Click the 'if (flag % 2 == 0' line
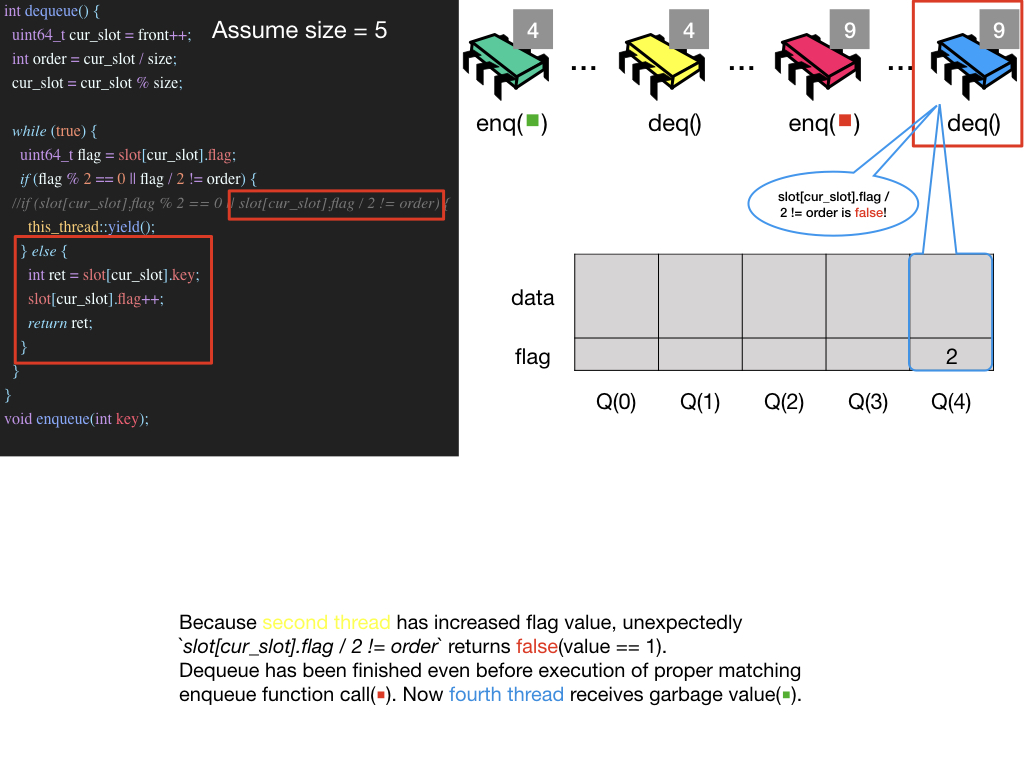Screen dimensions: 1024x768 tap(138, 179)
